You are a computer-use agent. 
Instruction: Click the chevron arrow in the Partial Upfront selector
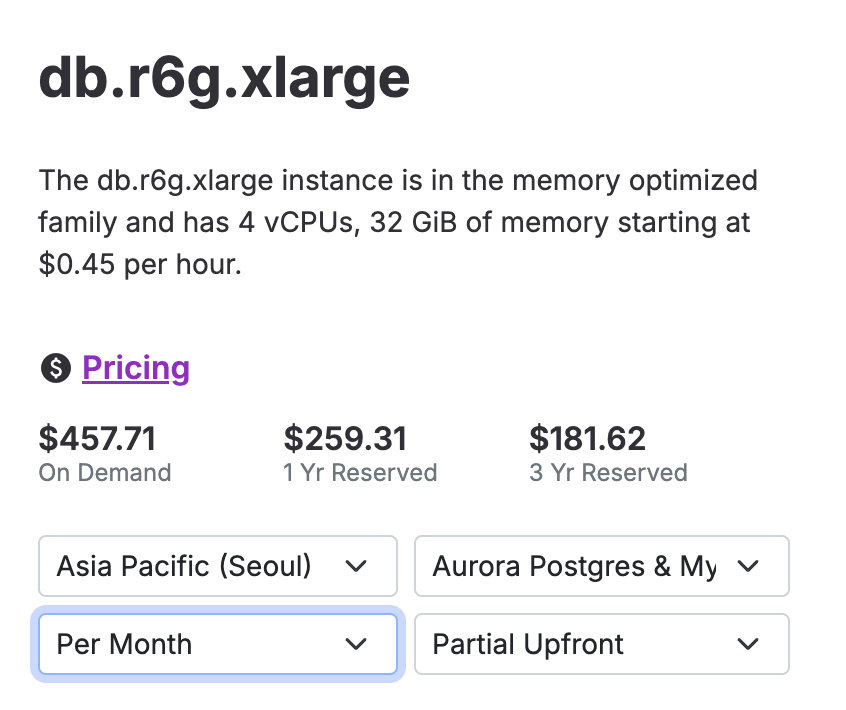(x=747, y=645)
